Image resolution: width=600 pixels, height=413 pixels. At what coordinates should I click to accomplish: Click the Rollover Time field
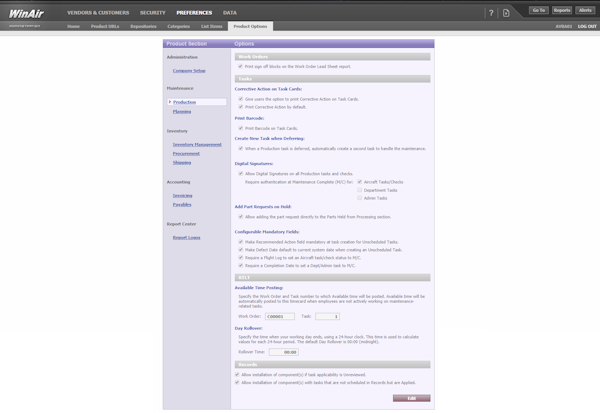[283, 352]
